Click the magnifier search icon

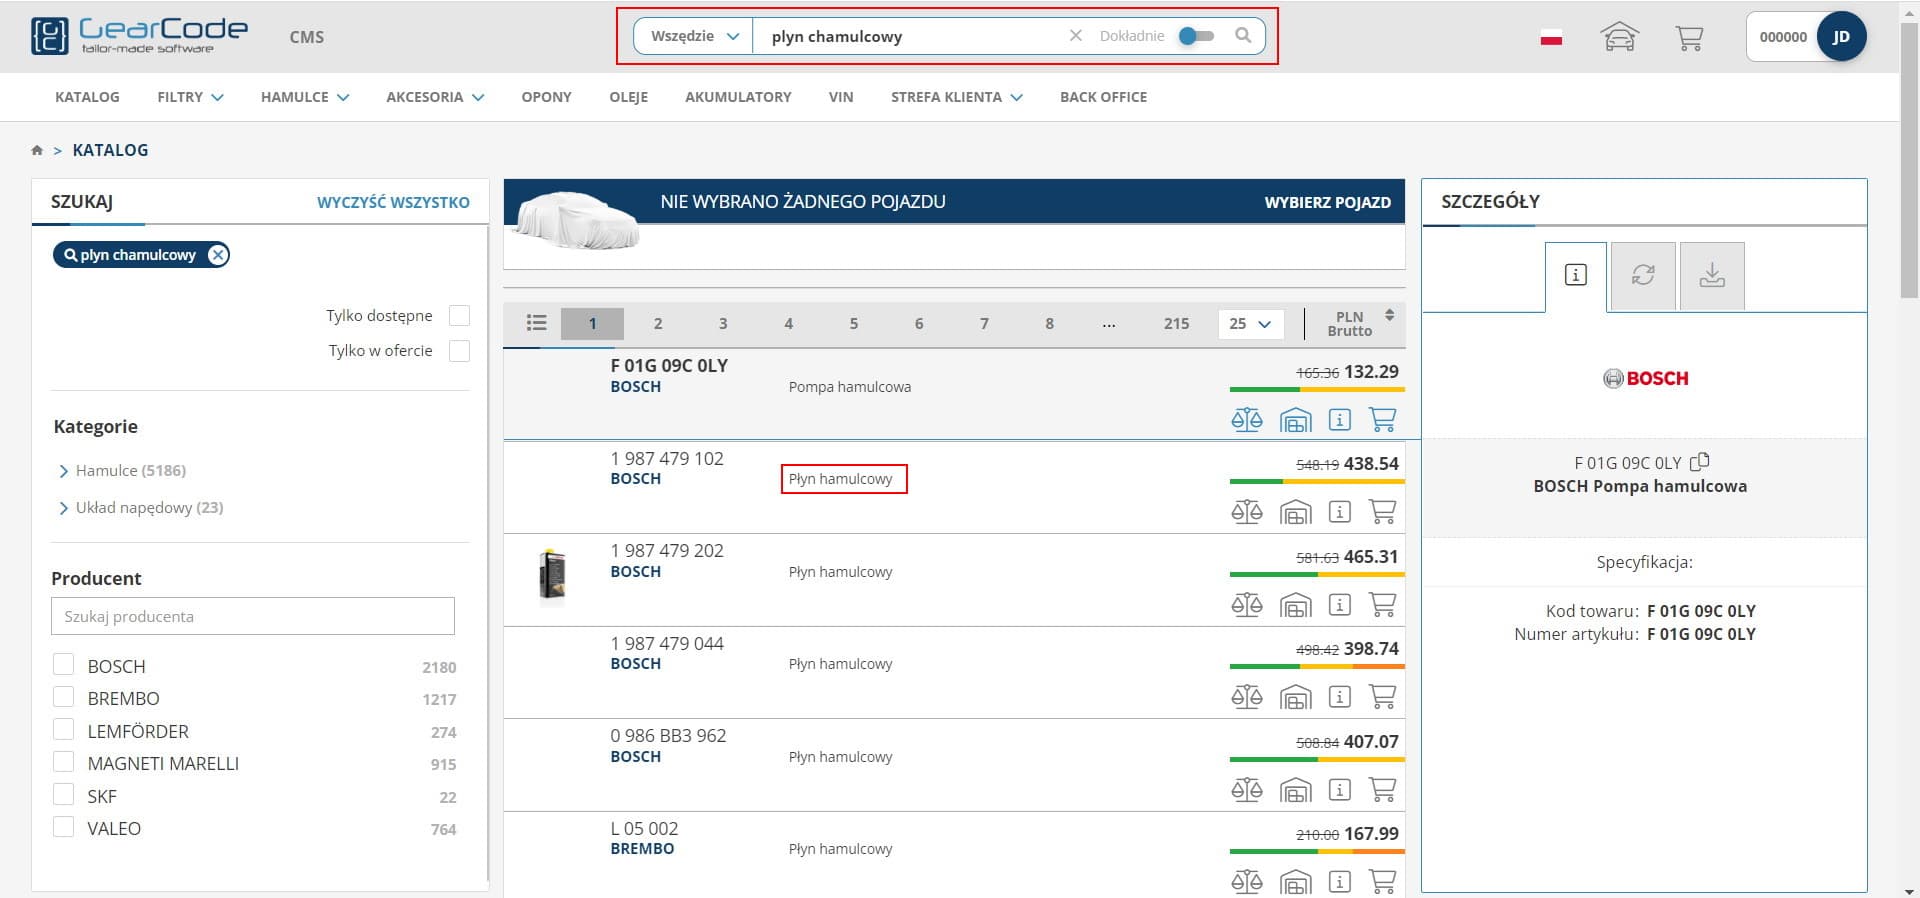point(1243,36)
